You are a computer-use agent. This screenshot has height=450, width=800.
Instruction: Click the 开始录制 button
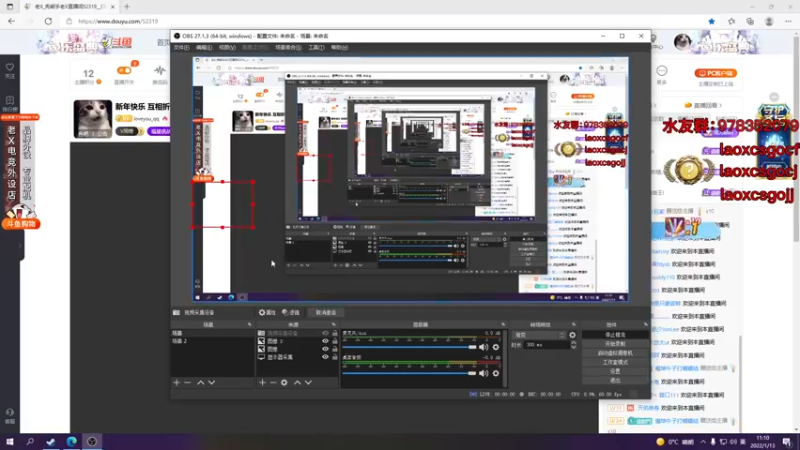tap(615, 344)
